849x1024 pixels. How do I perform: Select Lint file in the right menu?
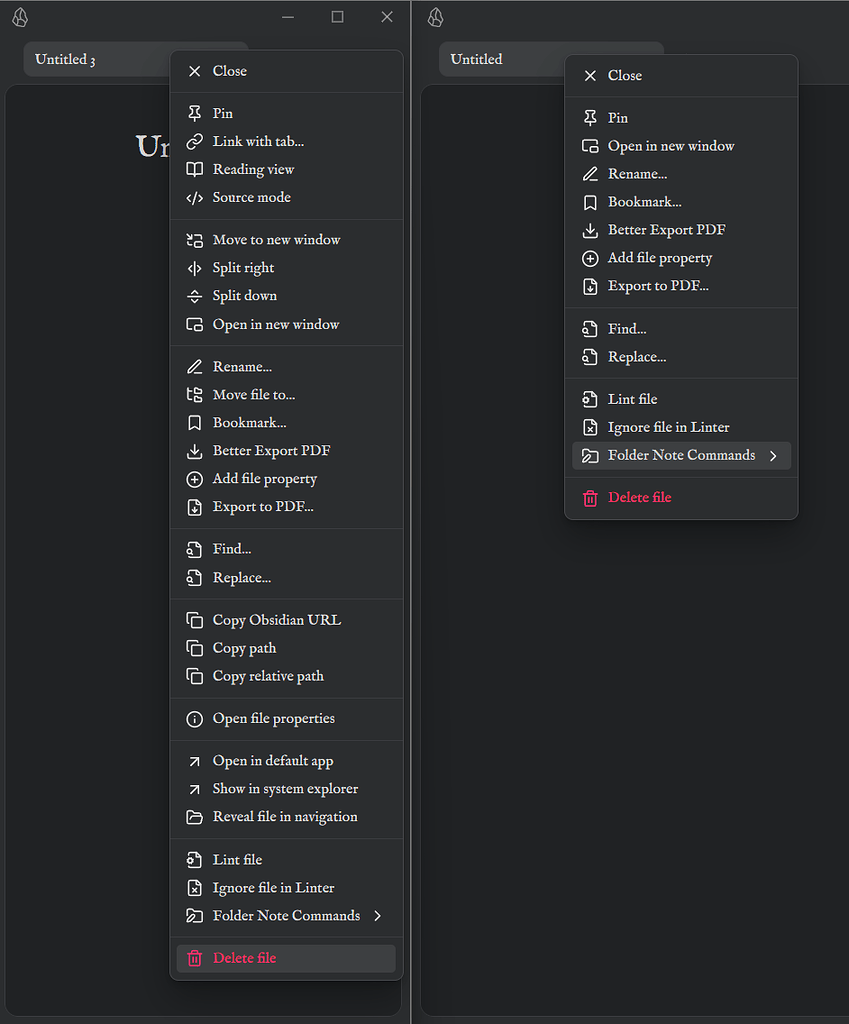click(x=681, y=400)
